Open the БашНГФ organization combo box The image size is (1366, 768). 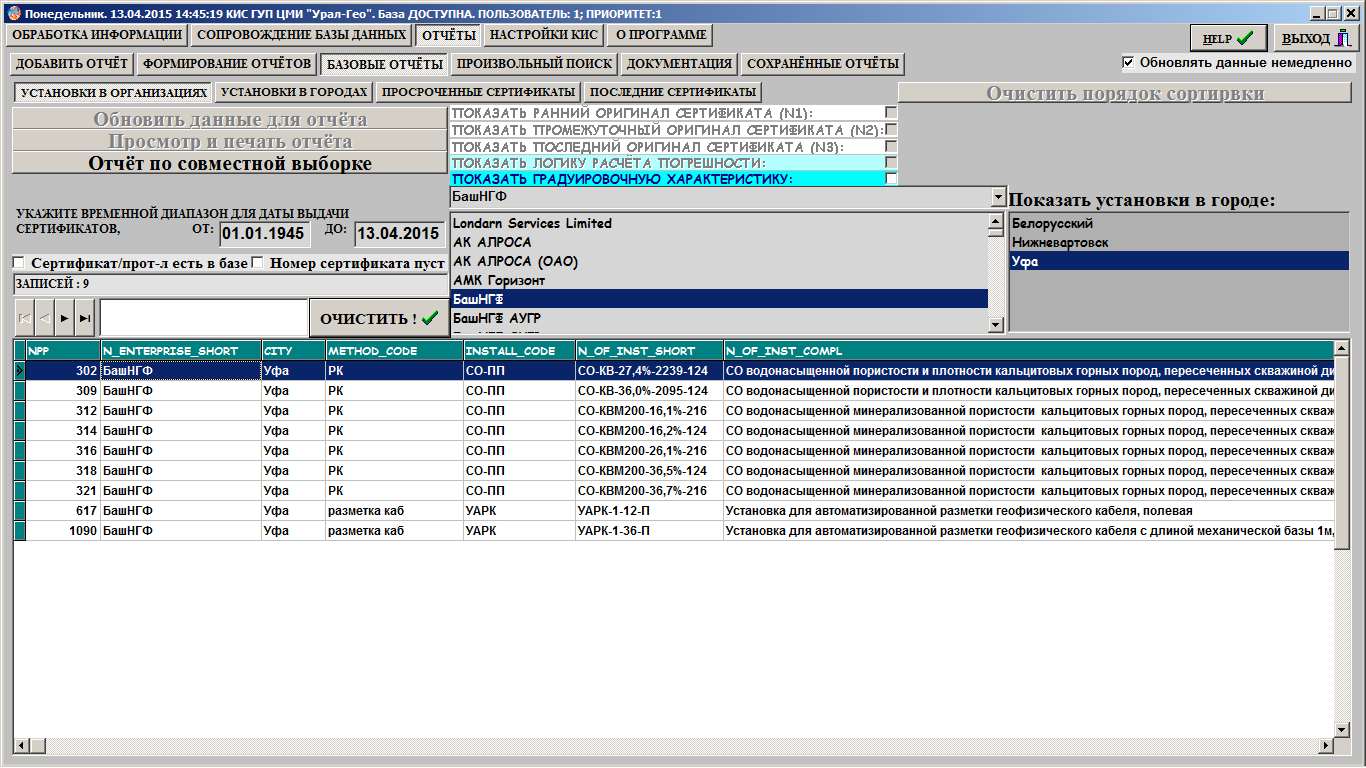tap(996, 197)
